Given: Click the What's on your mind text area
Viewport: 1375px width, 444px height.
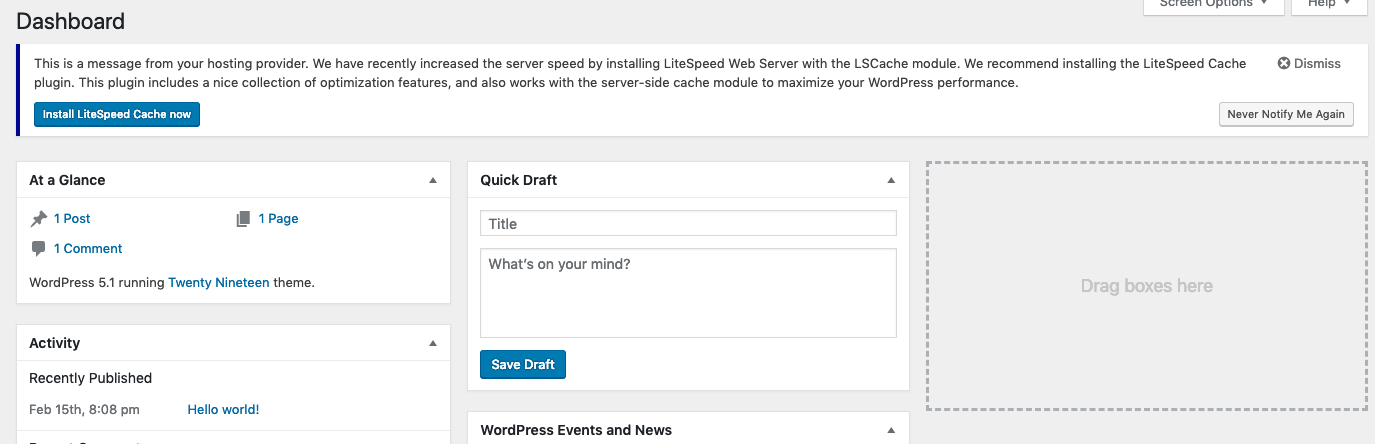Looking at the screenshot, I should tap(688, 293).
